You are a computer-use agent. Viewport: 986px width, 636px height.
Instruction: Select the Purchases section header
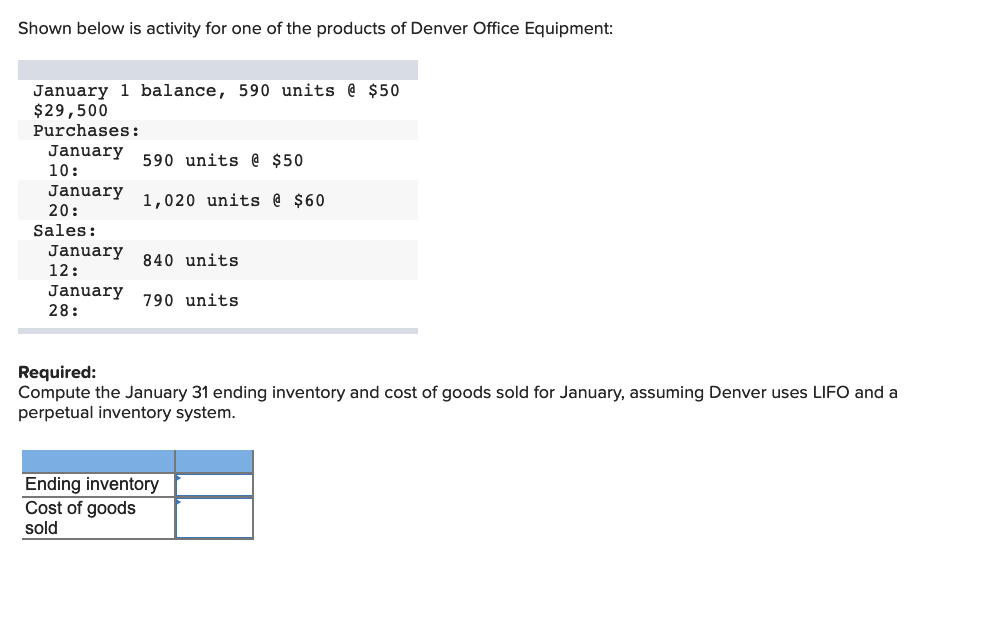point(87,130)
